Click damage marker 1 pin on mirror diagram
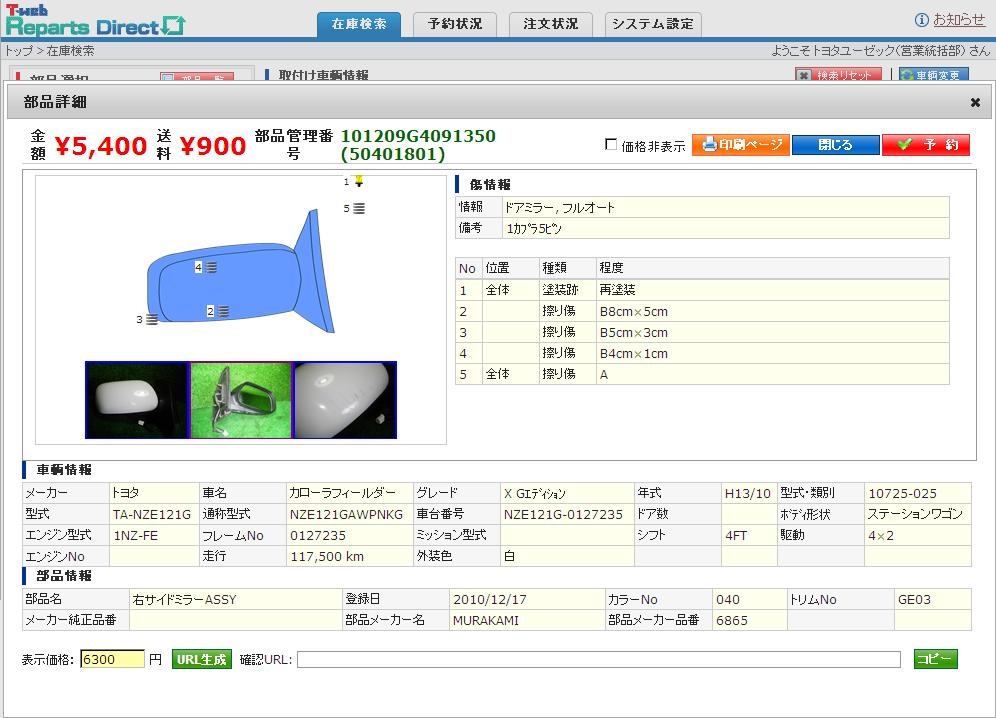The height and width of the screenshot is (718, 996). pyautogui.click(x=359, y=182)
